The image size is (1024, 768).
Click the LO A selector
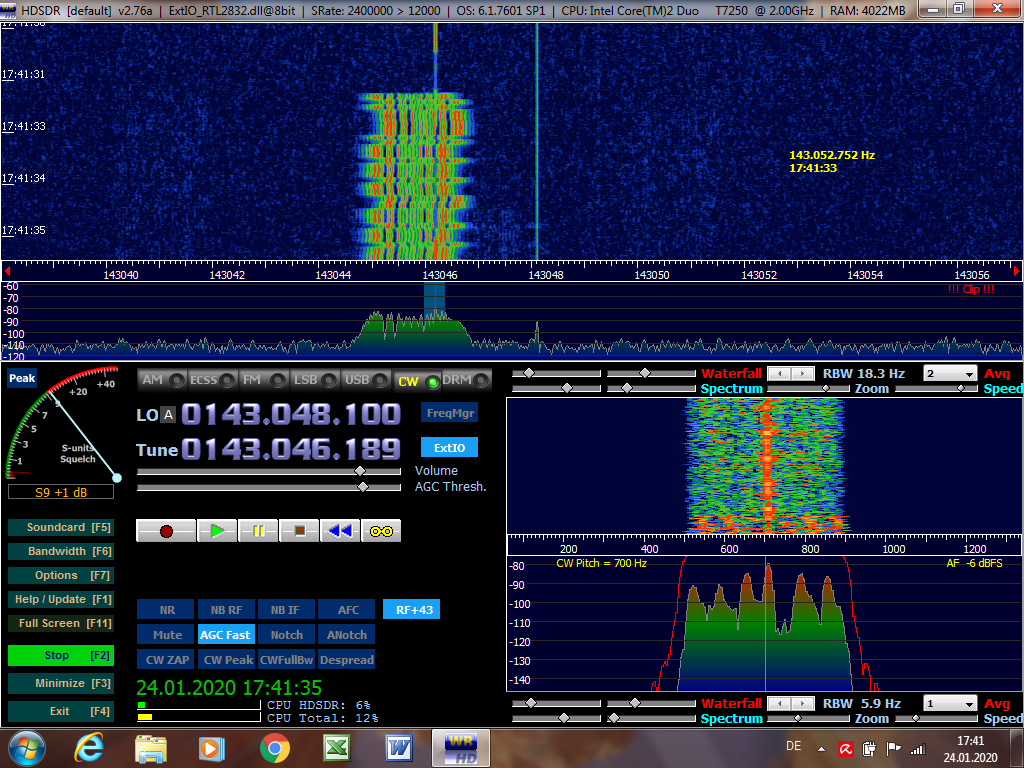[168, 415]
